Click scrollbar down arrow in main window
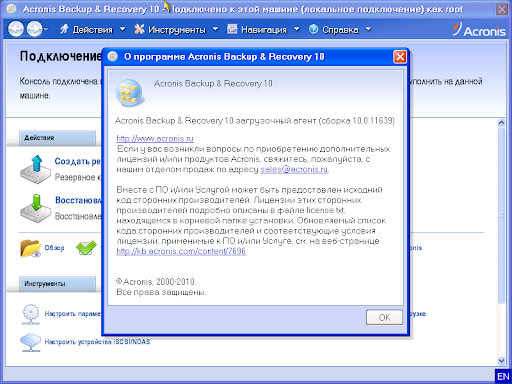 click(x=501, y=360)
